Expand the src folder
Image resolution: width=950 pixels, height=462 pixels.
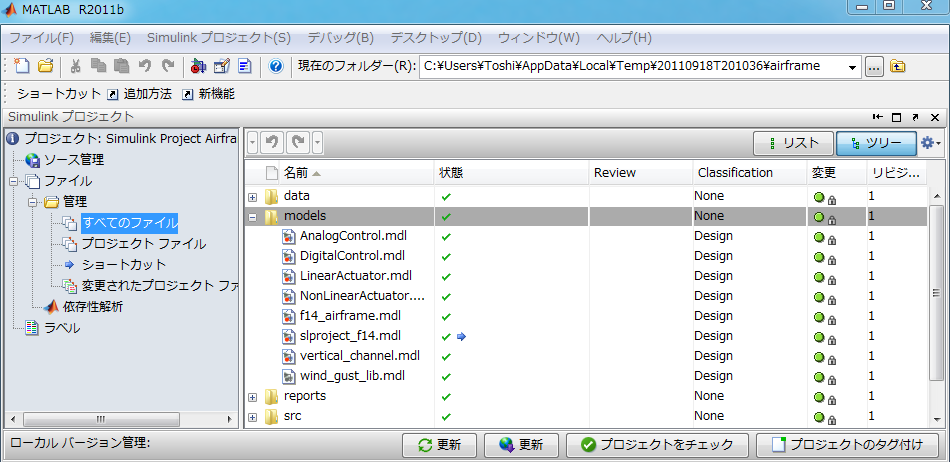[x=253, y=417]
